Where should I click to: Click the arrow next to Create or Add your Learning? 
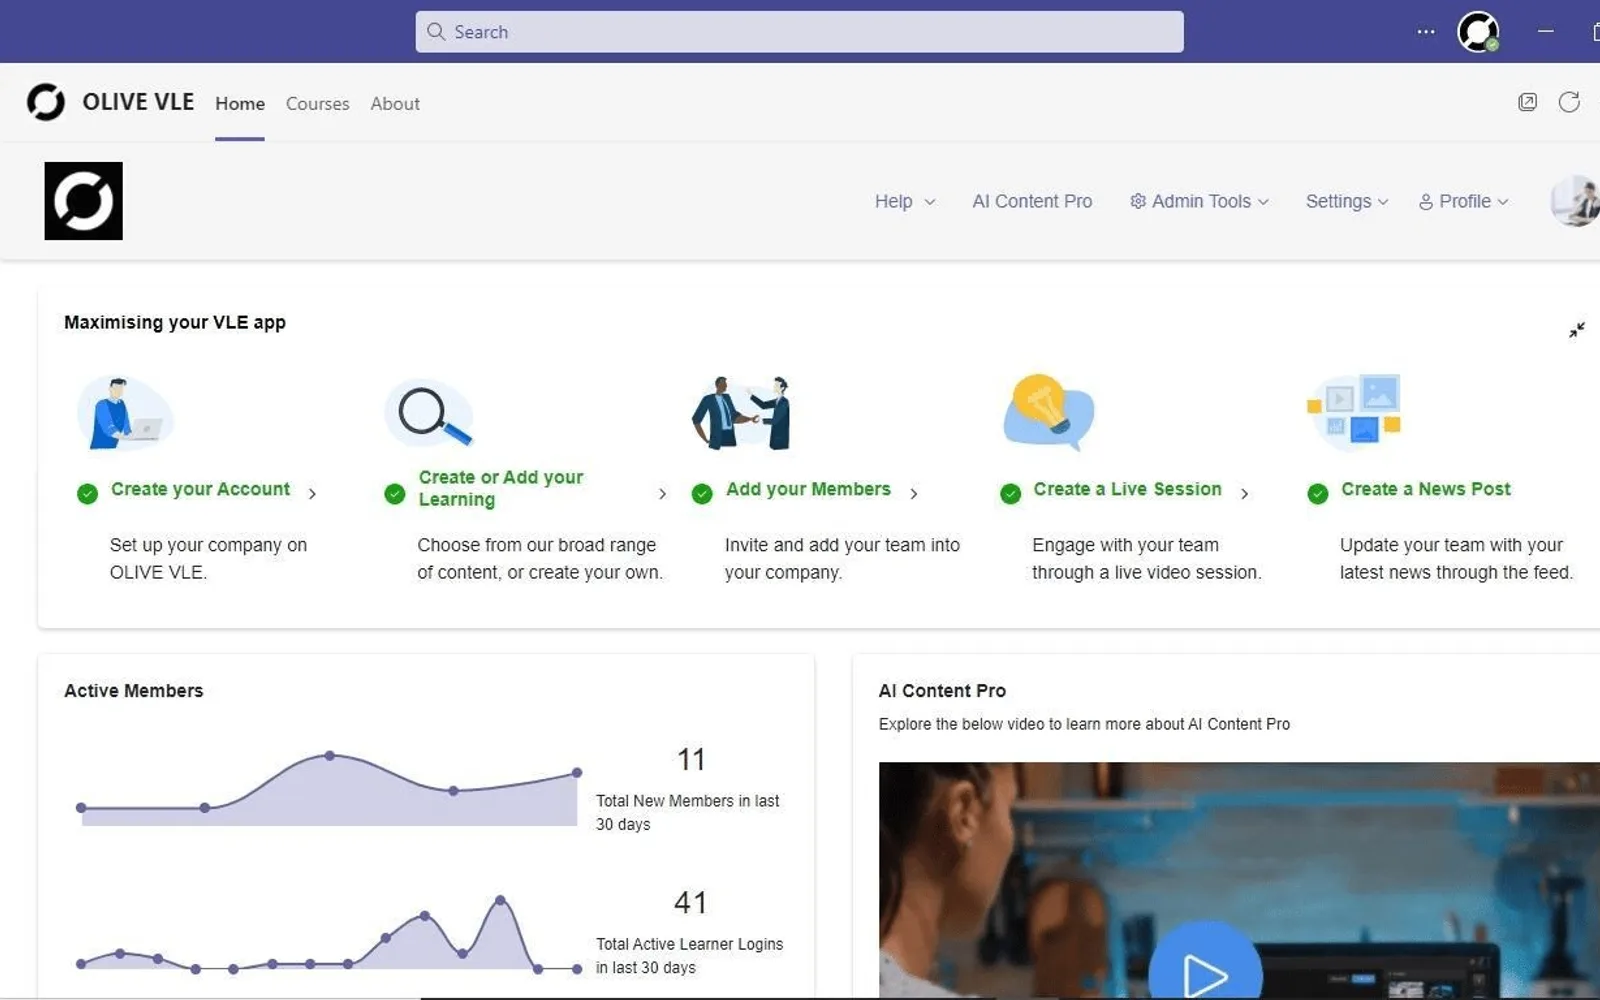click(662, 493)
